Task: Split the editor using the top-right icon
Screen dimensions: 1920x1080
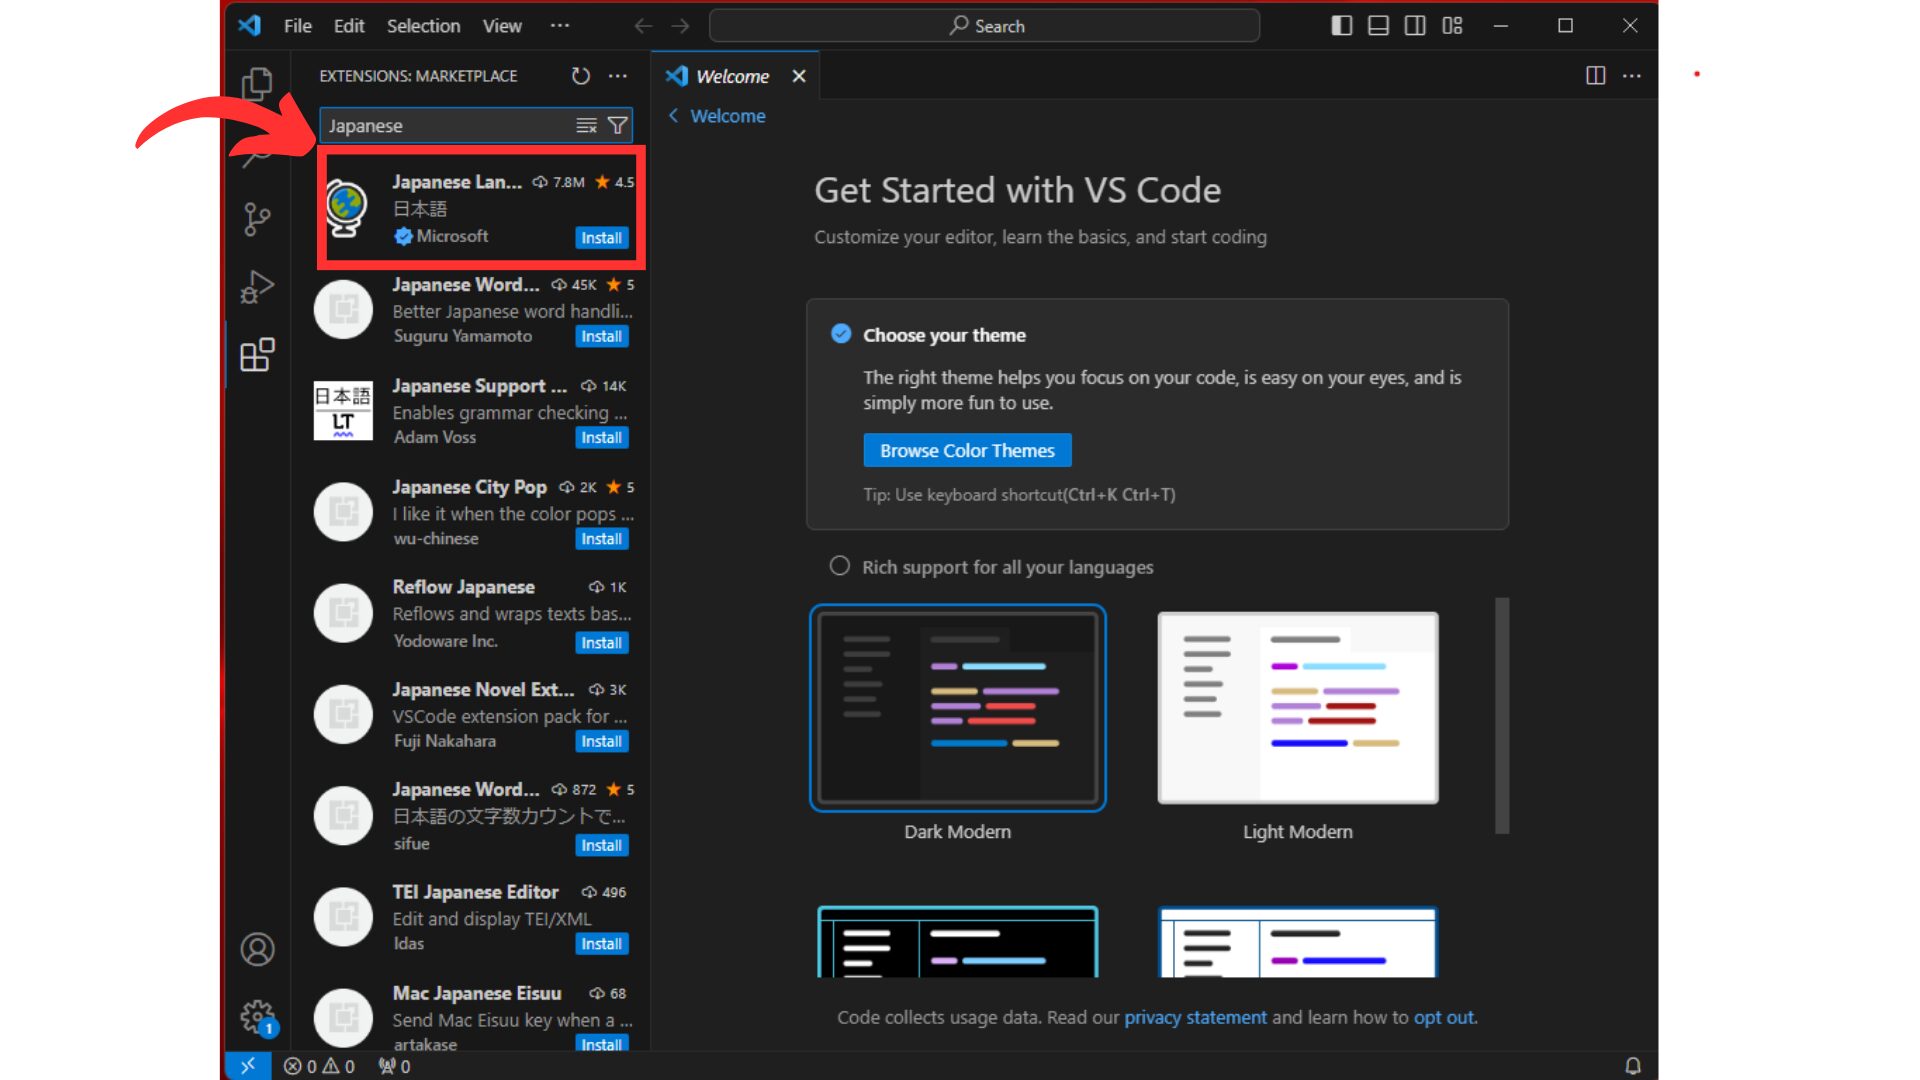Action: [1594, 76]
